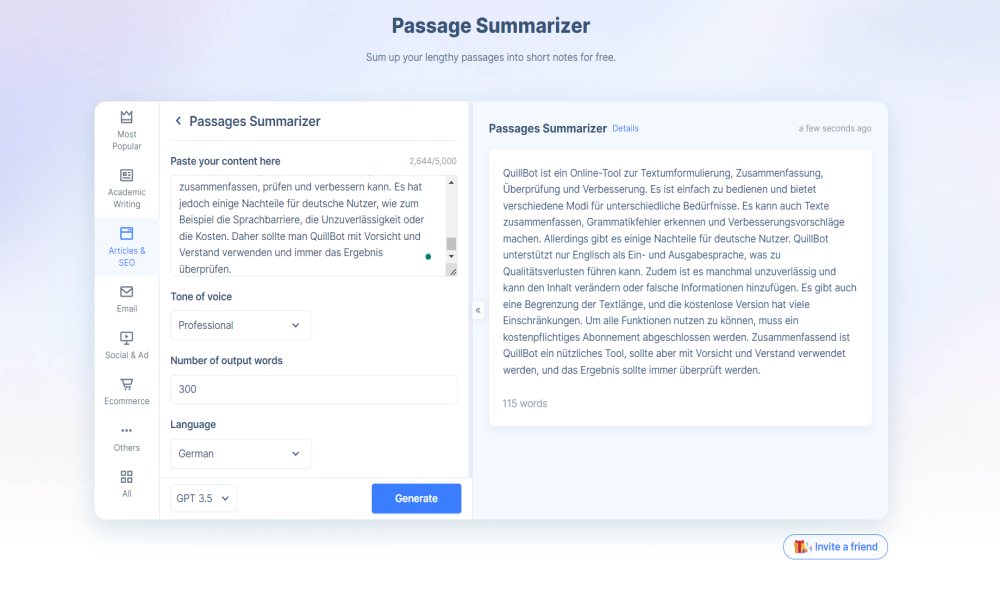Click the Generate button

416,499
